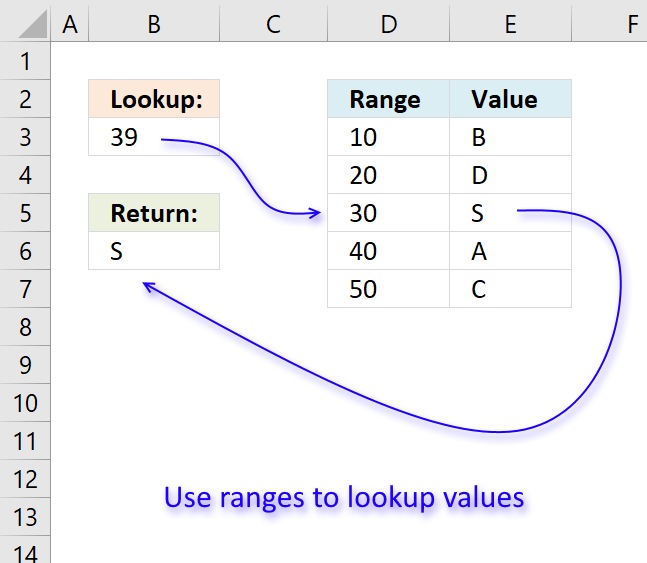Click the Value table header cell
Viewport: 647px width, 563px height.
510,100
